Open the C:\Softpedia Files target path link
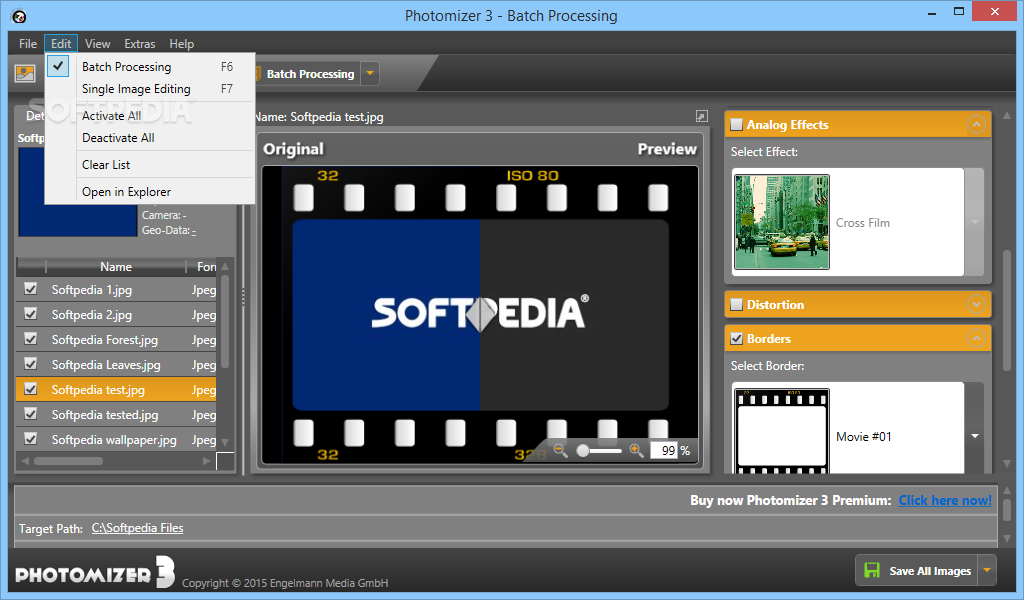1024x600 pixels. tap(137, 528)
